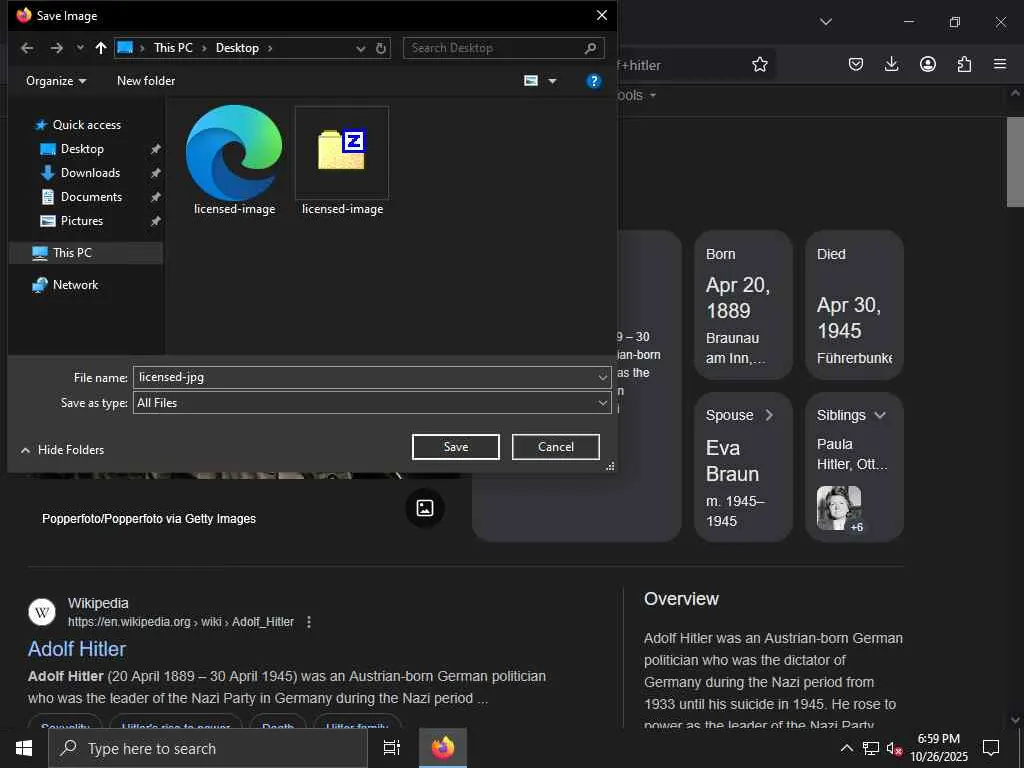Viewport: 1024px width, 768px height.
Task: Show hidden system tray icons
Action: (x=846, y=748)
